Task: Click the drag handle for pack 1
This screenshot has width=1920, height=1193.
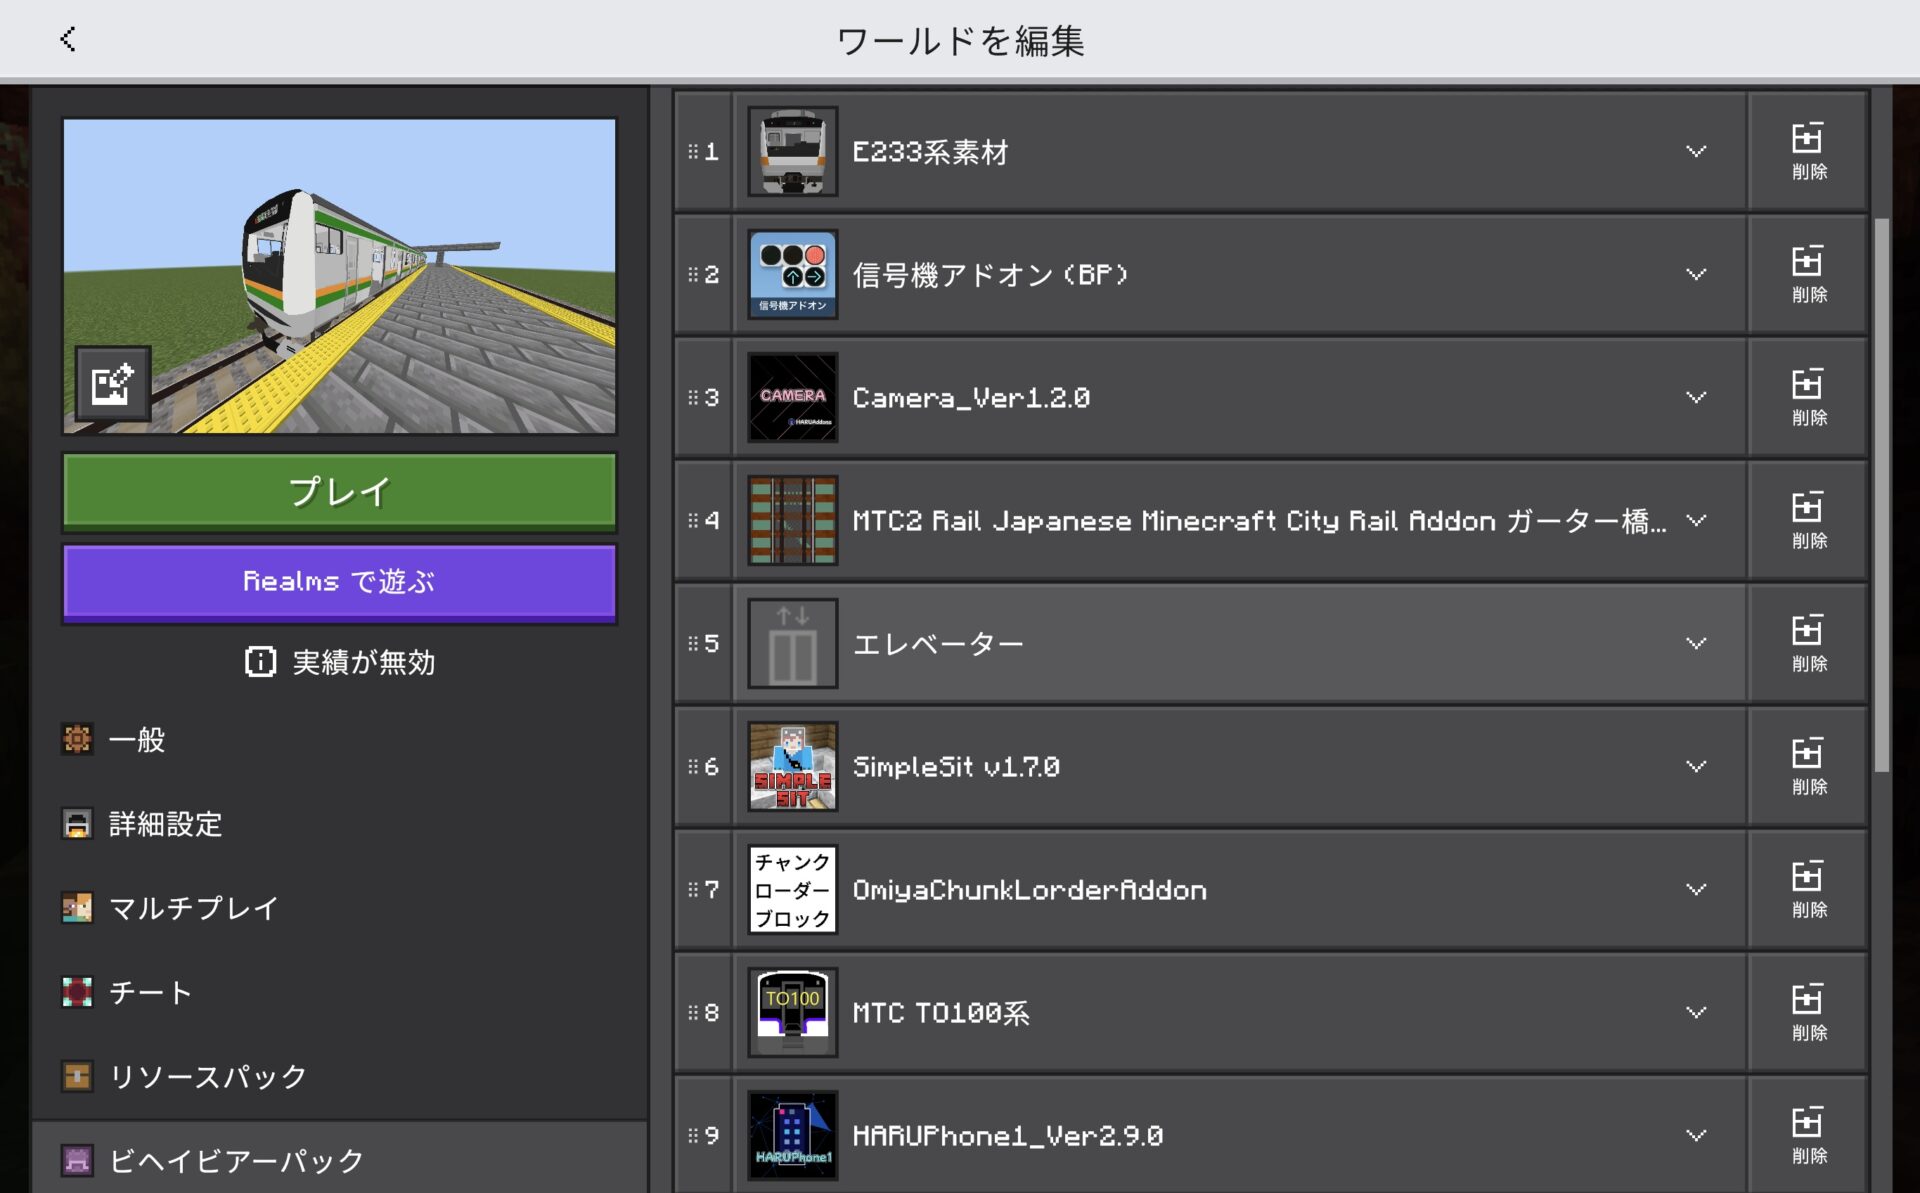Action: [x=693, y=151]
